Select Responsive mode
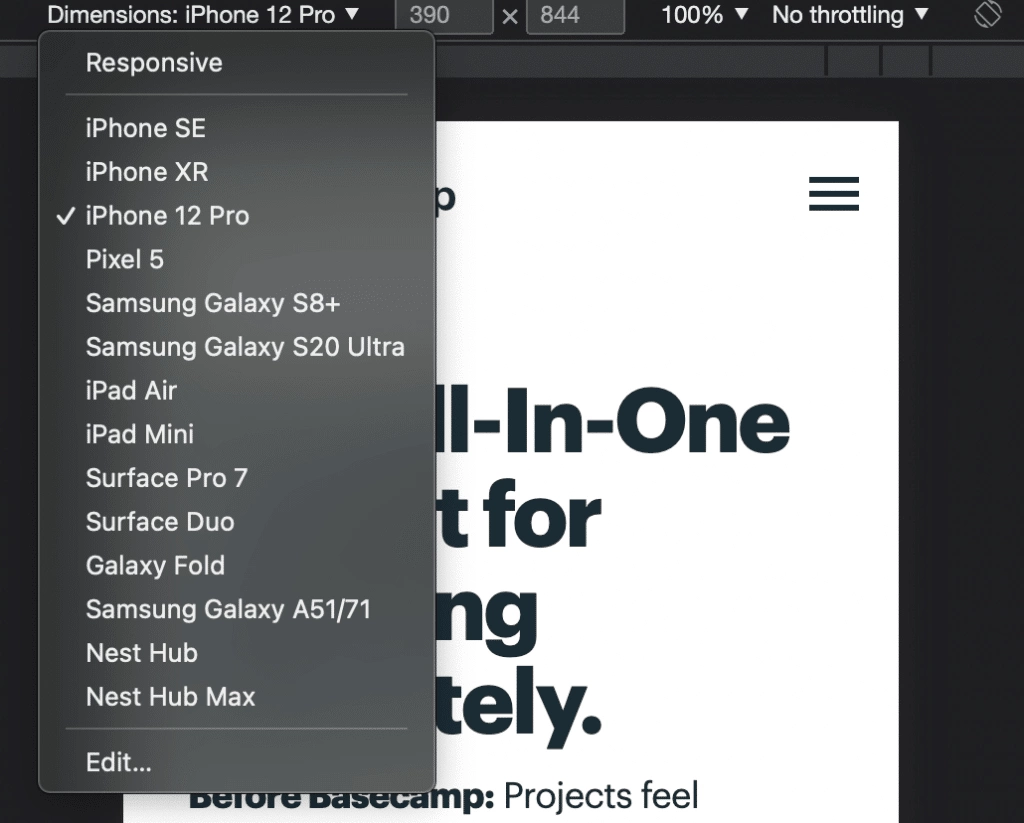1024x823 pixels. point(153,62)
